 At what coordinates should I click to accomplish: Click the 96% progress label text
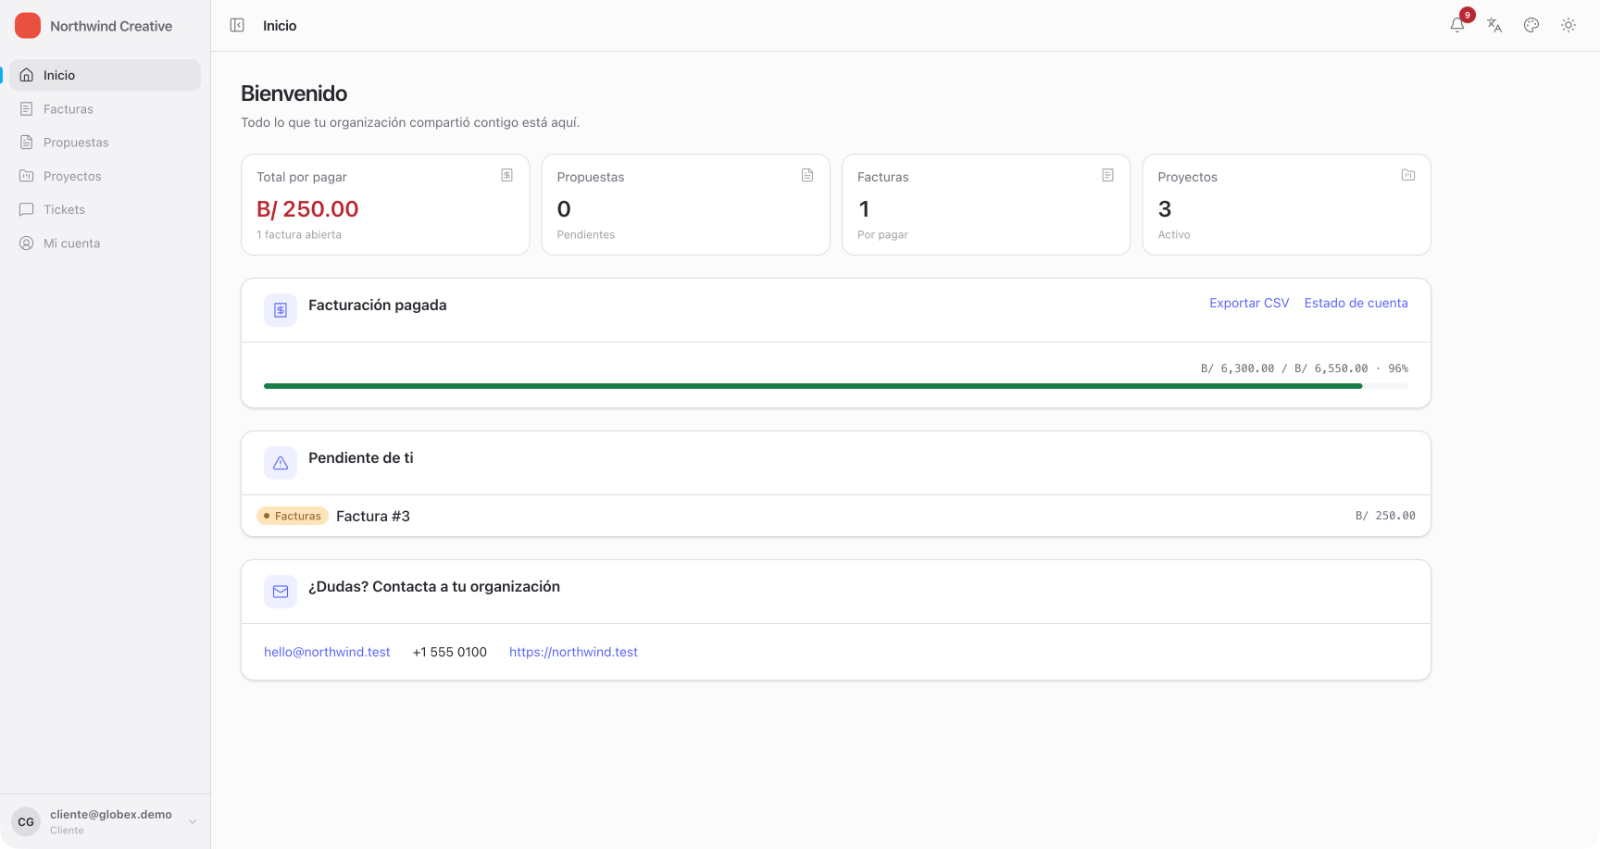coord(1398,369)
